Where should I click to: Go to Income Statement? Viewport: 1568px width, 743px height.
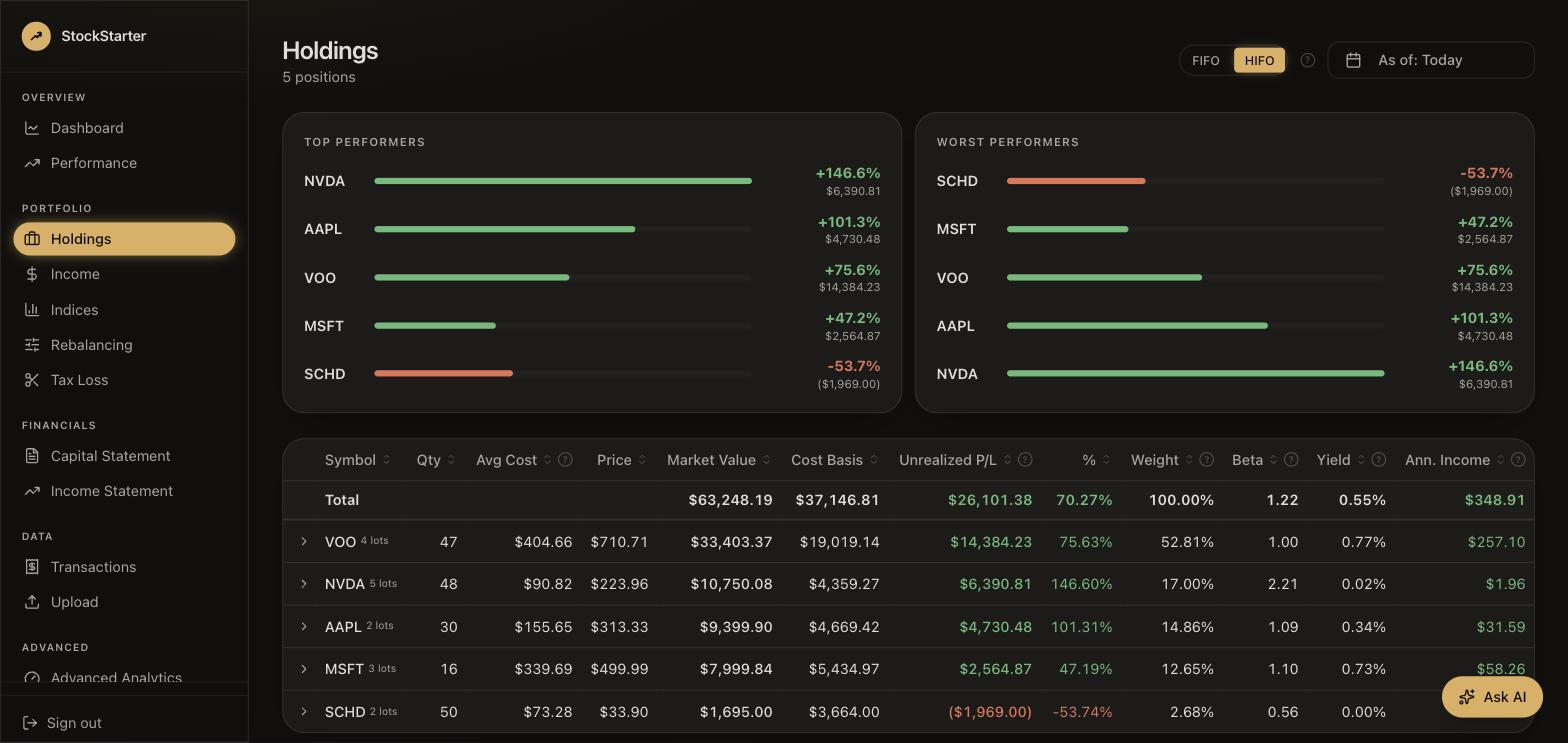[x=124, y=491]
